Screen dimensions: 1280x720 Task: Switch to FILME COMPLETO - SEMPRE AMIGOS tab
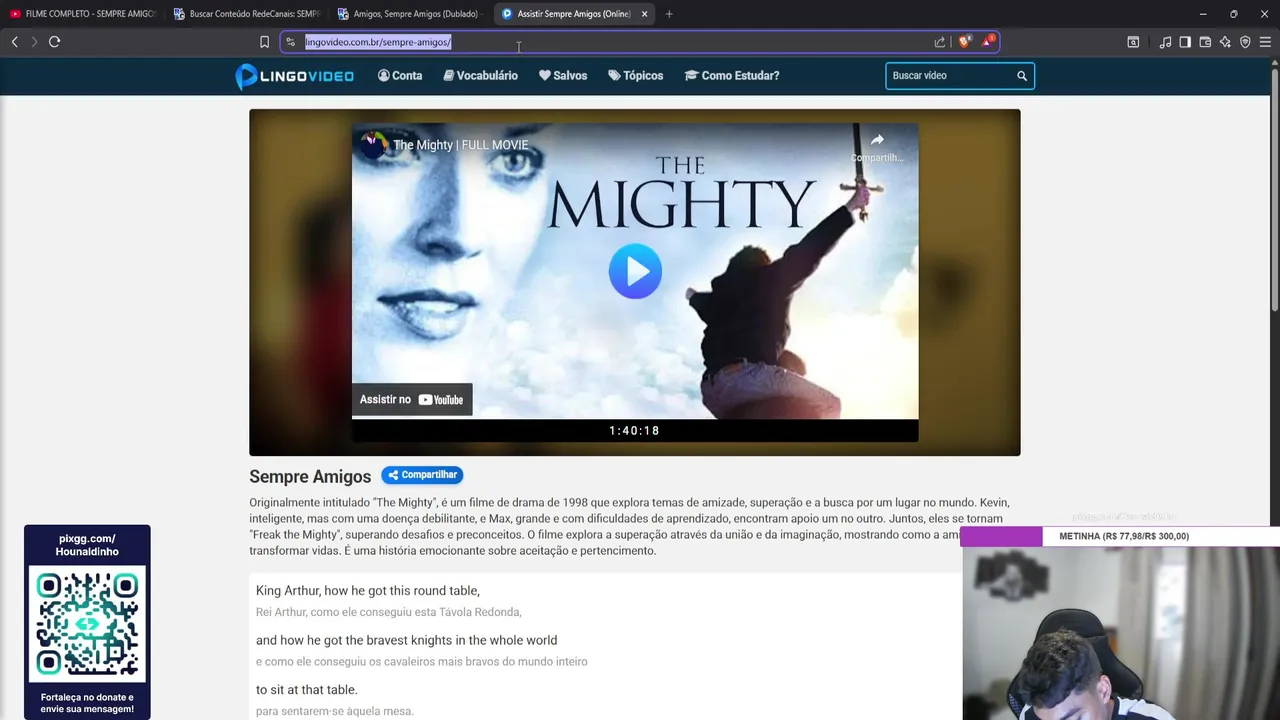click(x=83, y=14)
